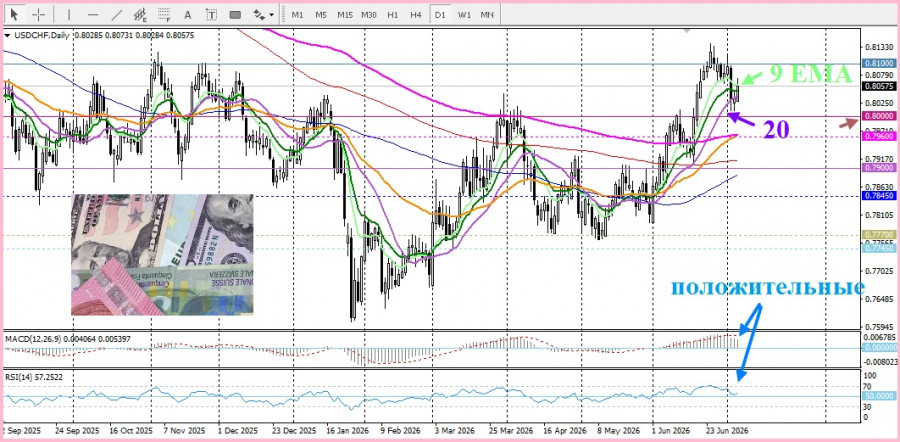Choose the Trendline drawing tool
This screenshot has width=900, height=442.
(117, 14)
